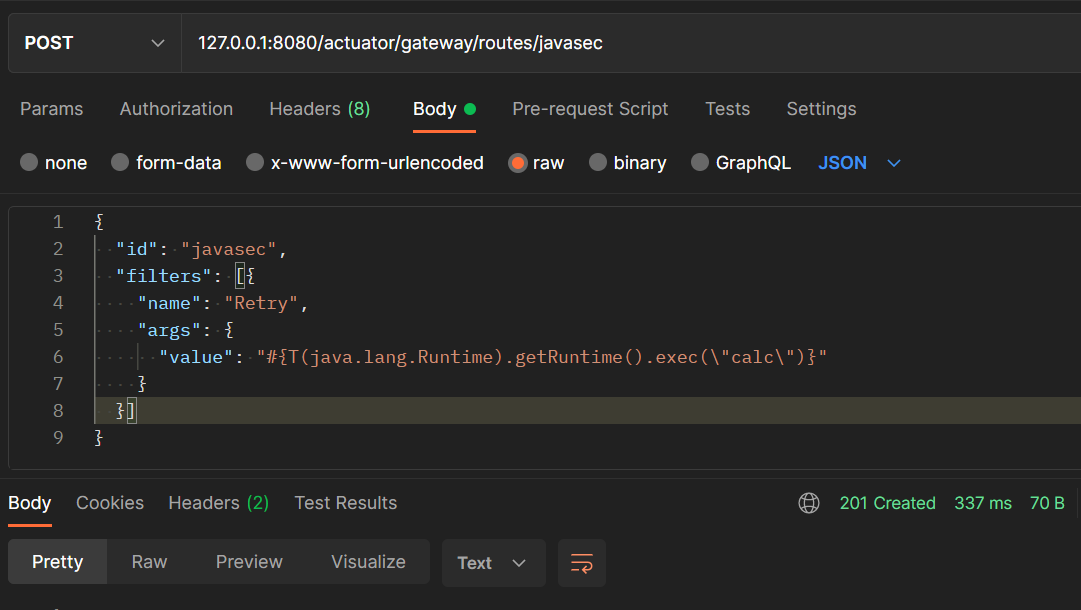Open the Text response format dropdown
The image size is (1081, 610).
[x=492, y=563]
